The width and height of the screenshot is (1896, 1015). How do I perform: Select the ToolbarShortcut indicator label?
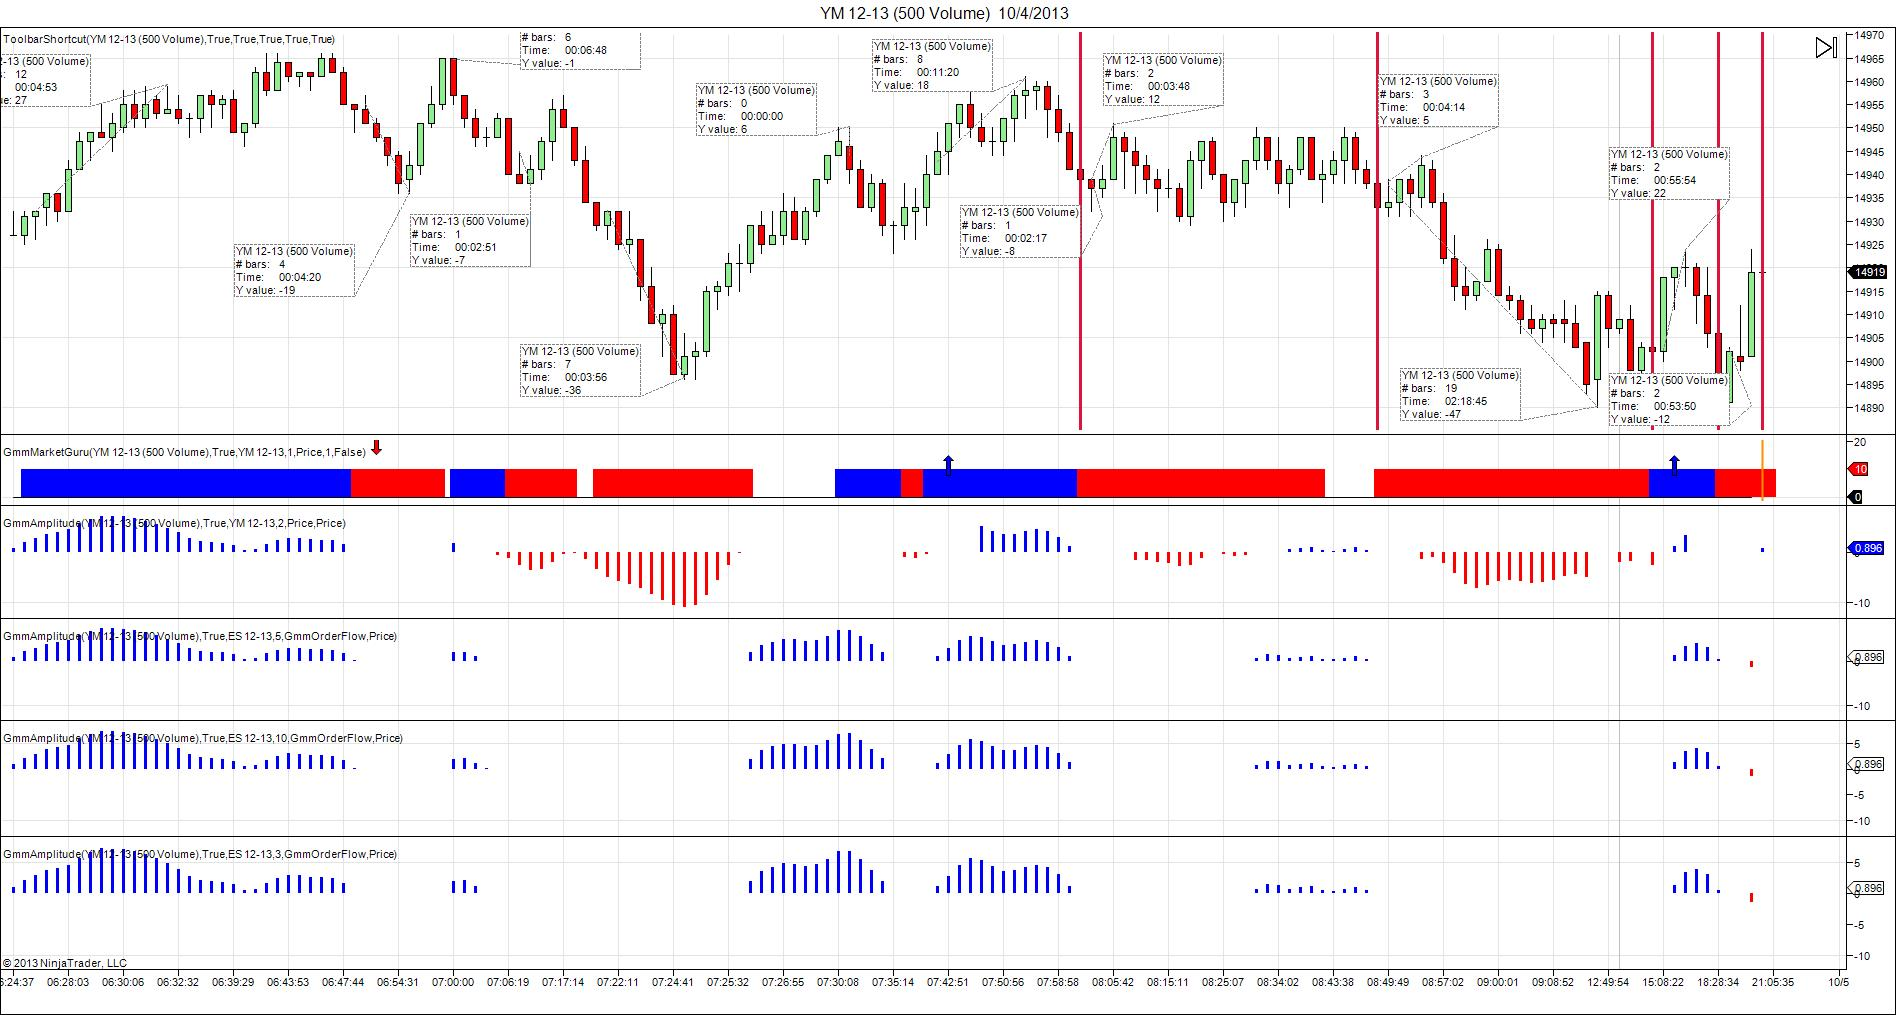tap(169, 40)
